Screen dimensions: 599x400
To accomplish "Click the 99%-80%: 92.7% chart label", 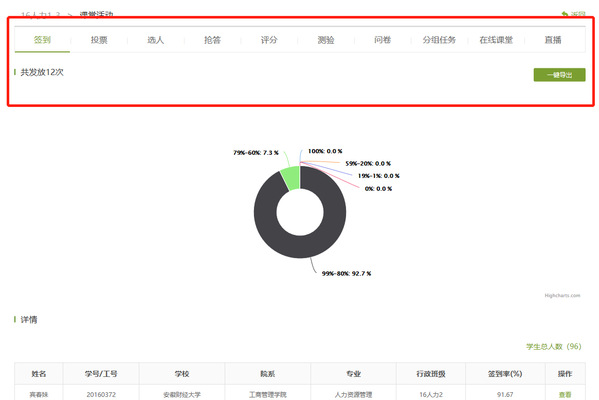I will (x=346, y=274).
